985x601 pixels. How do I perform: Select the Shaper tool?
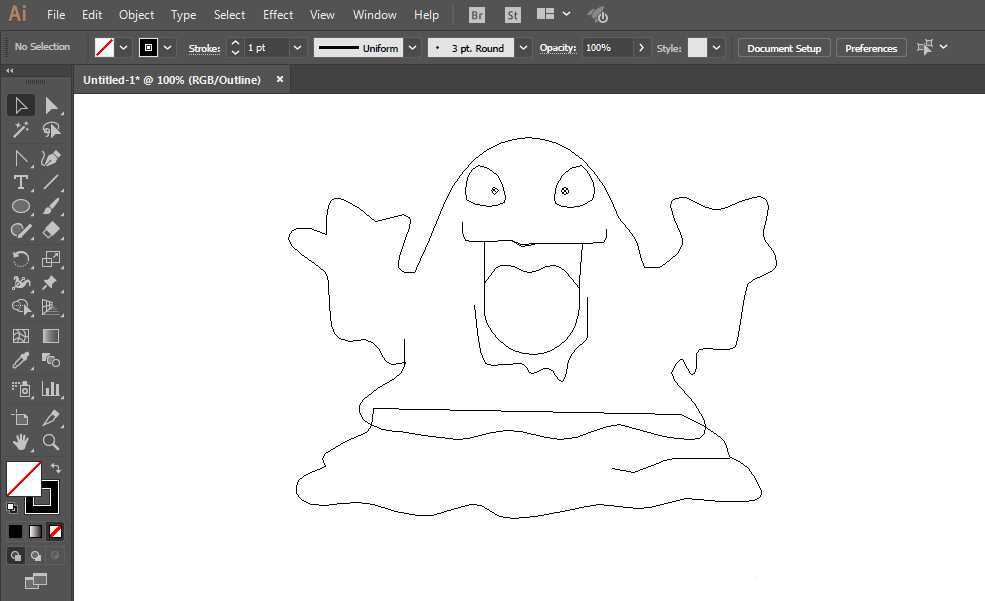pos(21,230)
